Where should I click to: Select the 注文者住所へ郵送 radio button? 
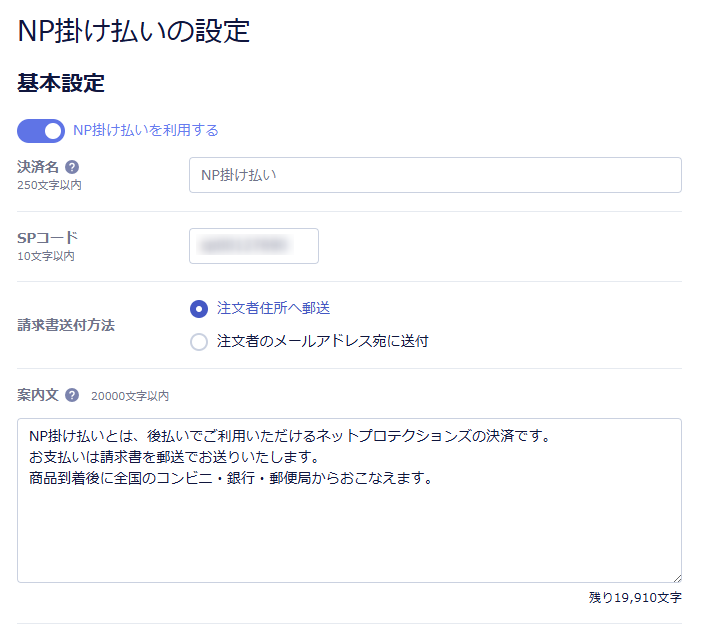point(199,309)
